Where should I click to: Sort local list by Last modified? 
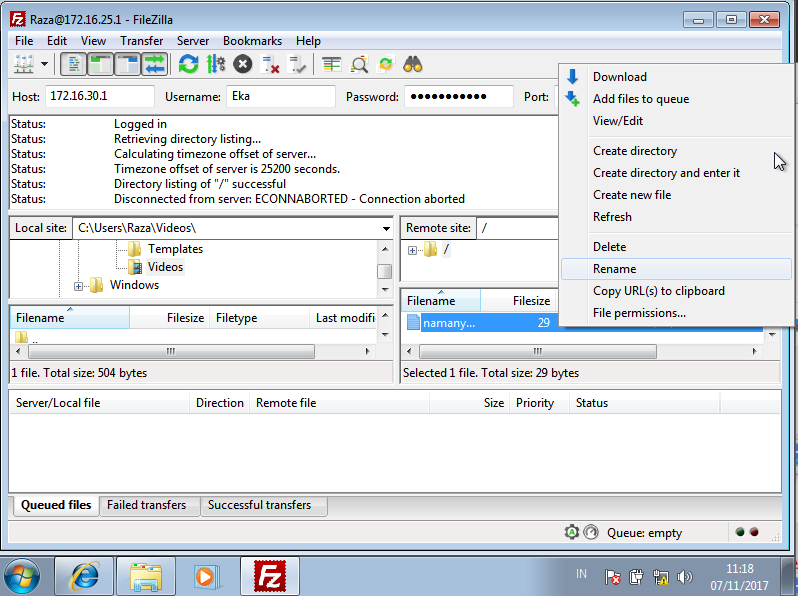[344, 318]
